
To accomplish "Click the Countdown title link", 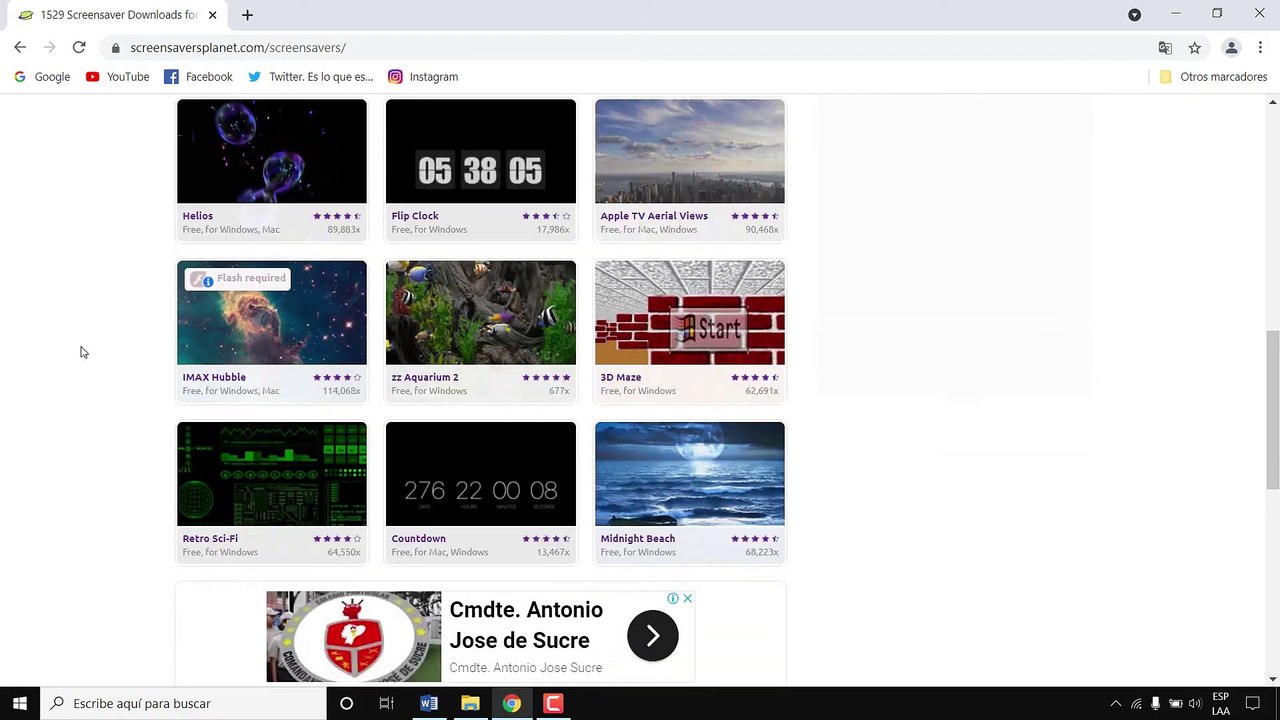I will coord(419,539).
